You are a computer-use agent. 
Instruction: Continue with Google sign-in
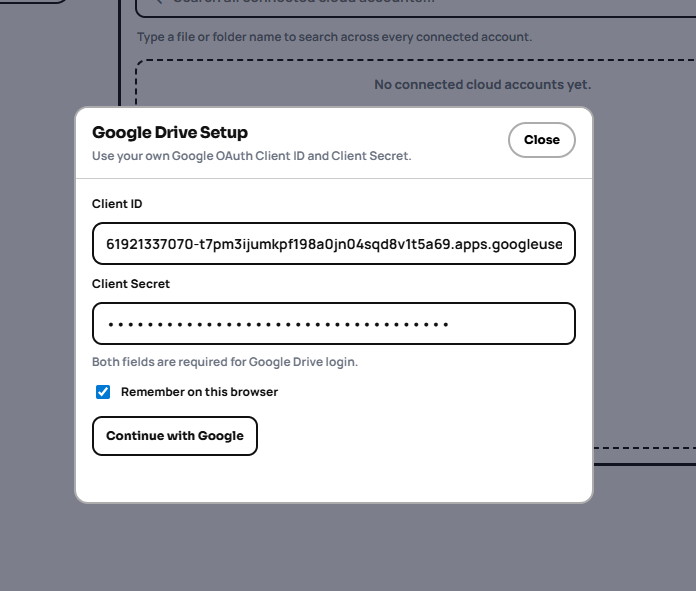pos(175,436)
